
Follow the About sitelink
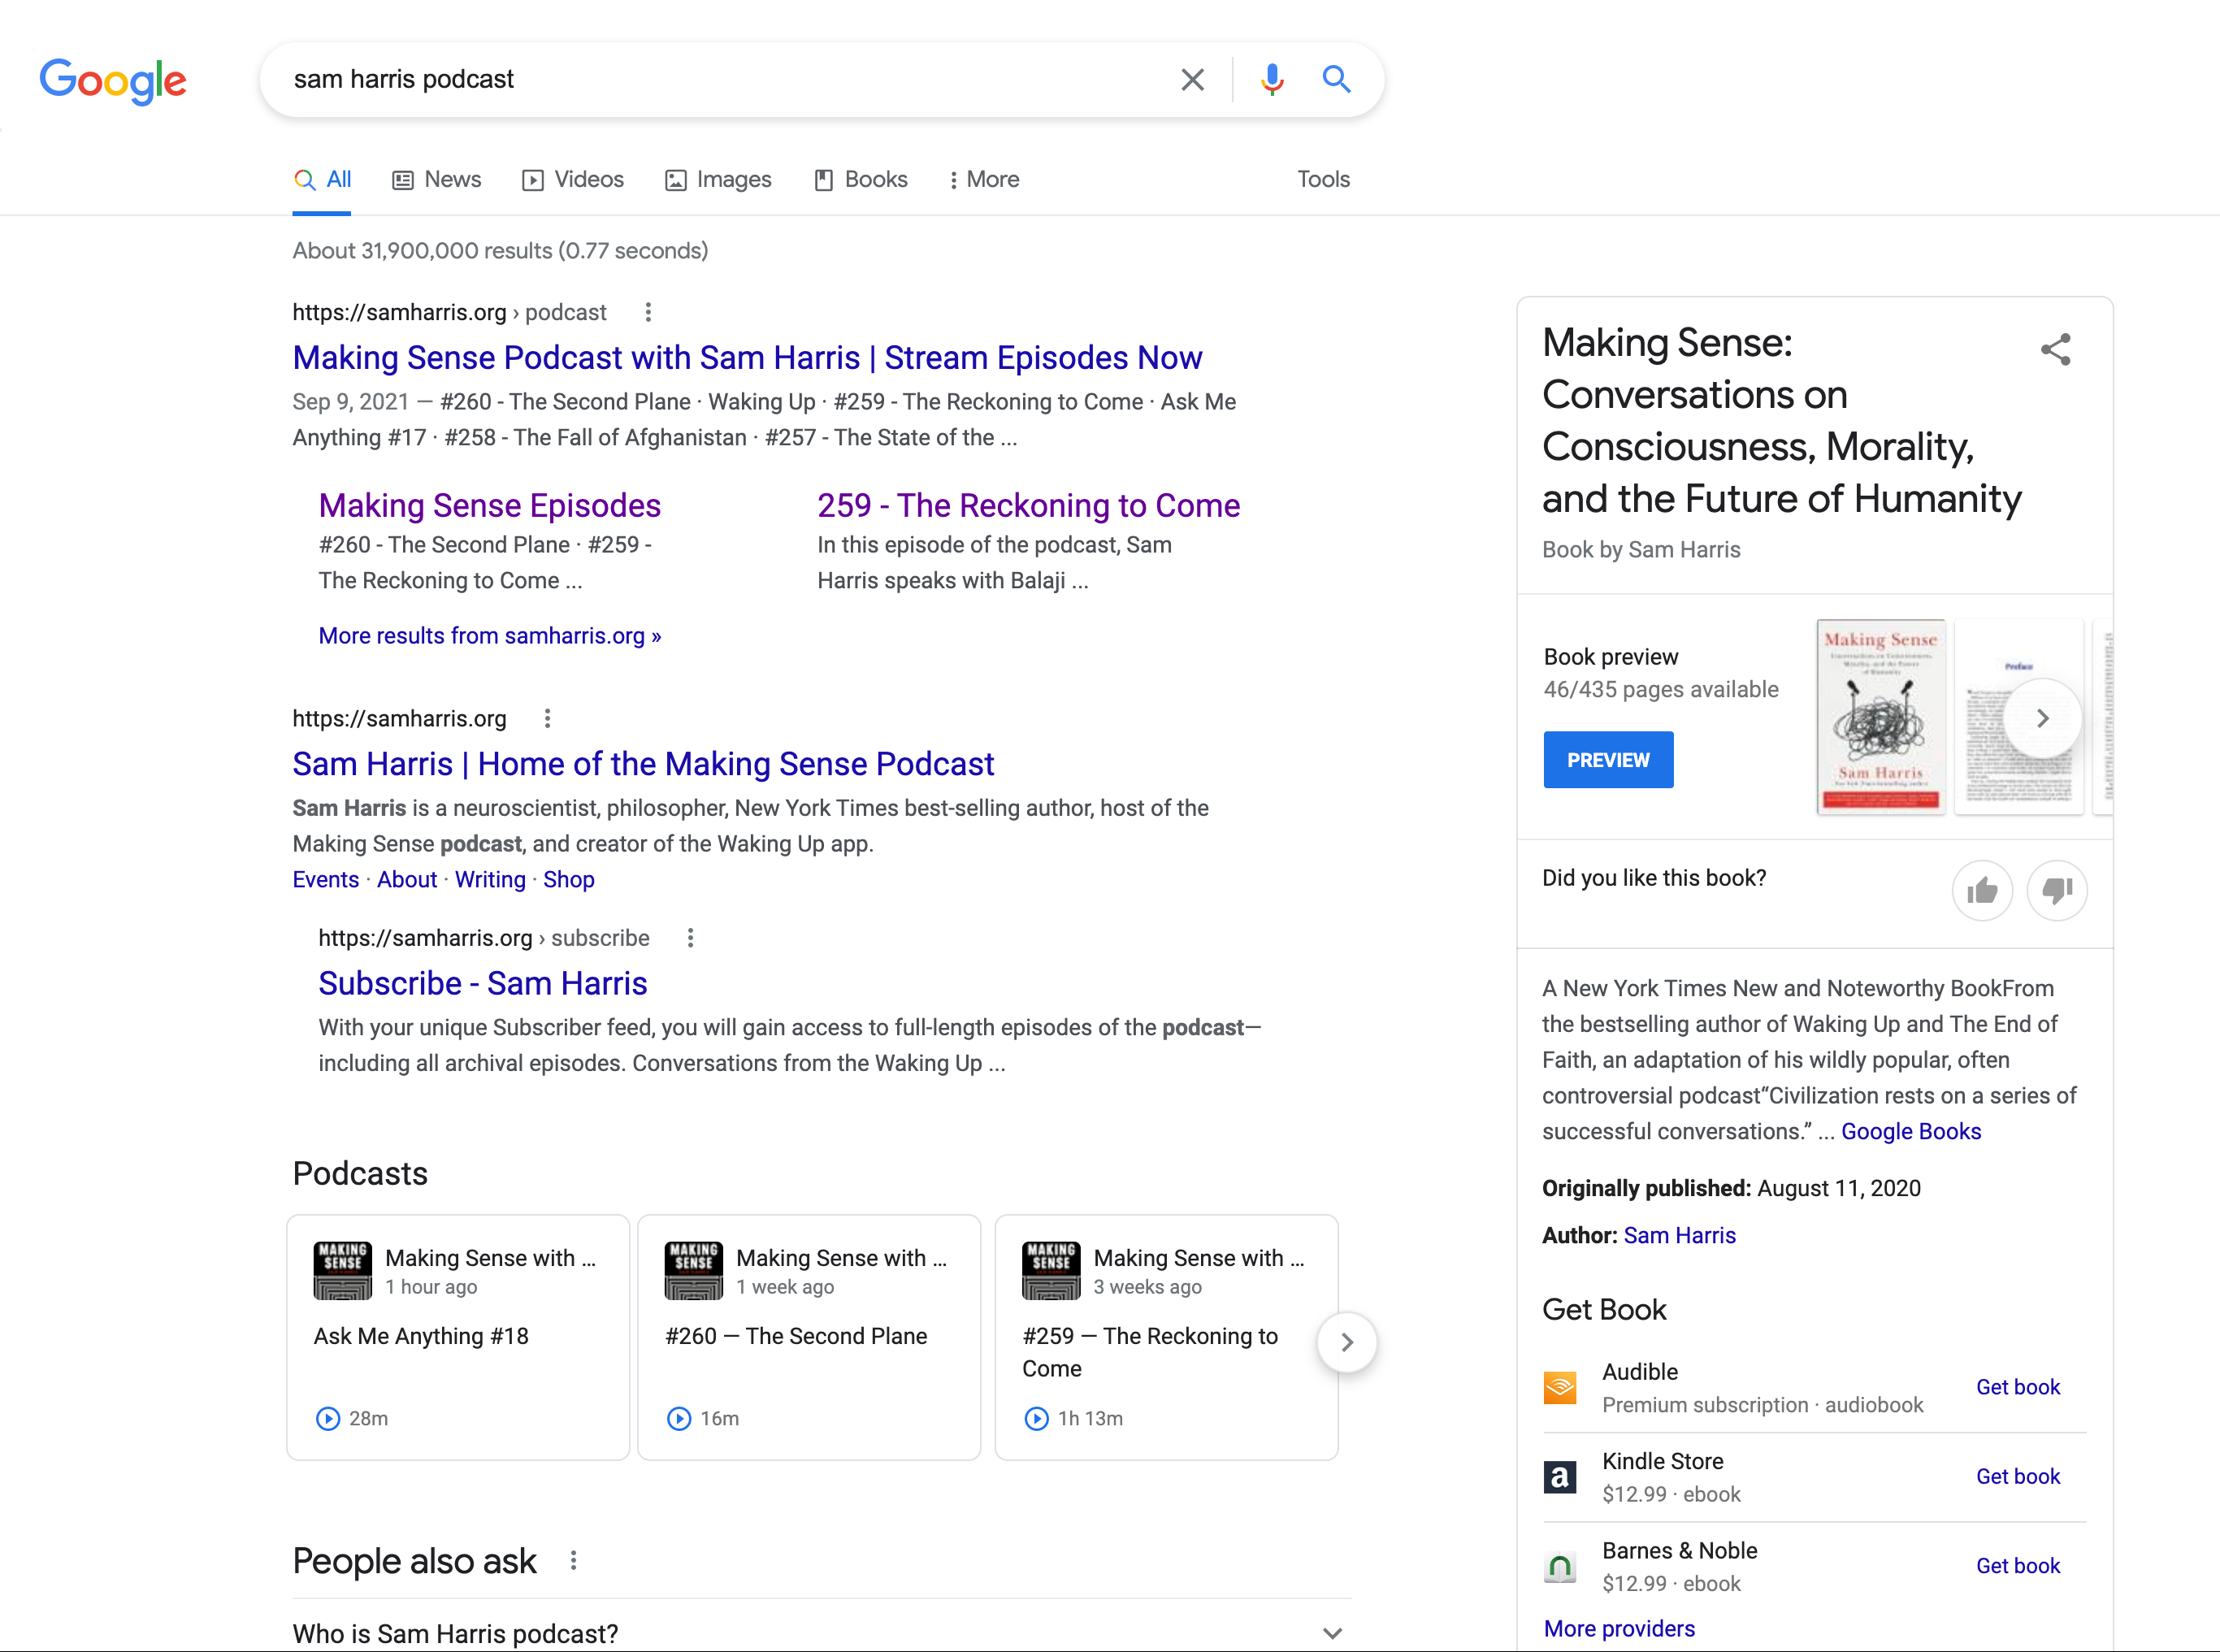point(407,880)
